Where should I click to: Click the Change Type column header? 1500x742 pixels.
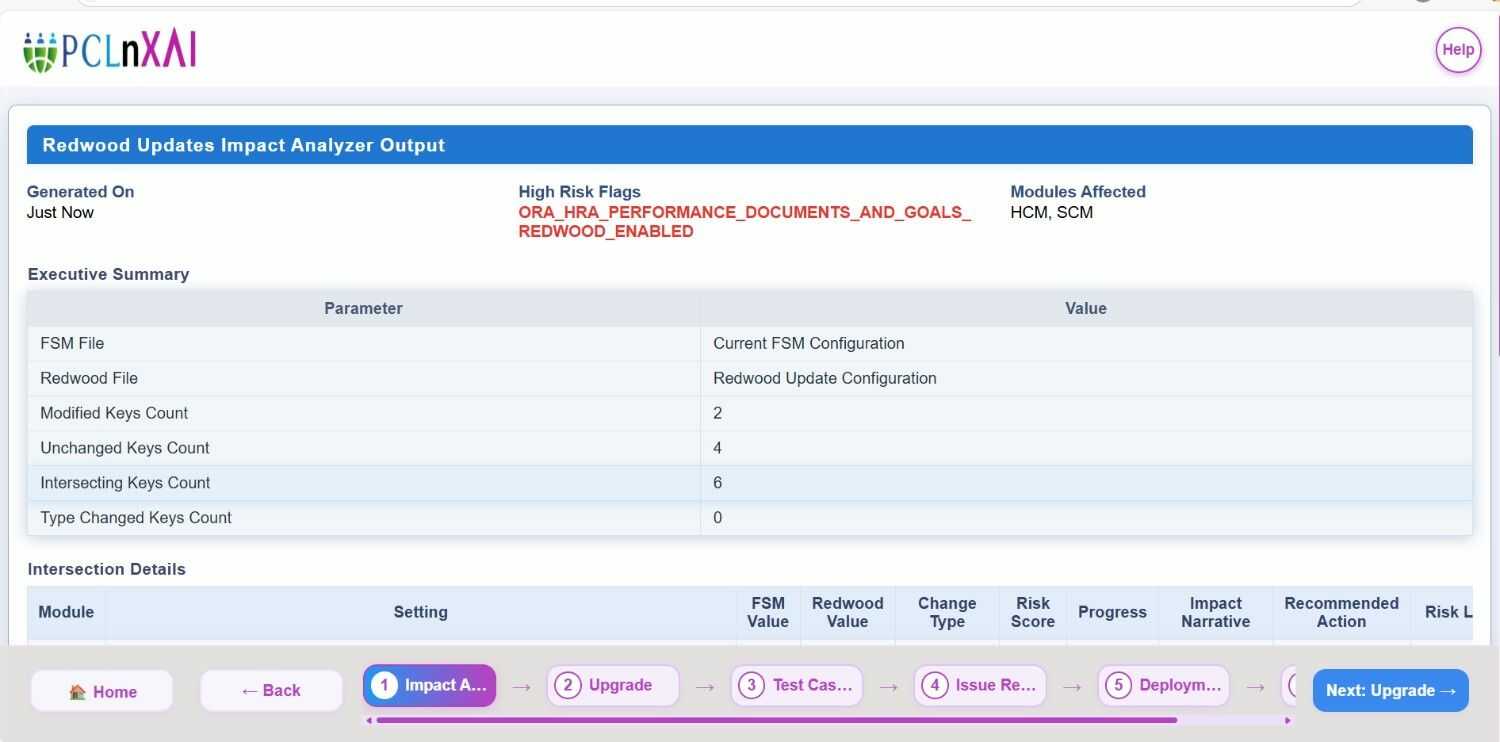coord(946,612)
